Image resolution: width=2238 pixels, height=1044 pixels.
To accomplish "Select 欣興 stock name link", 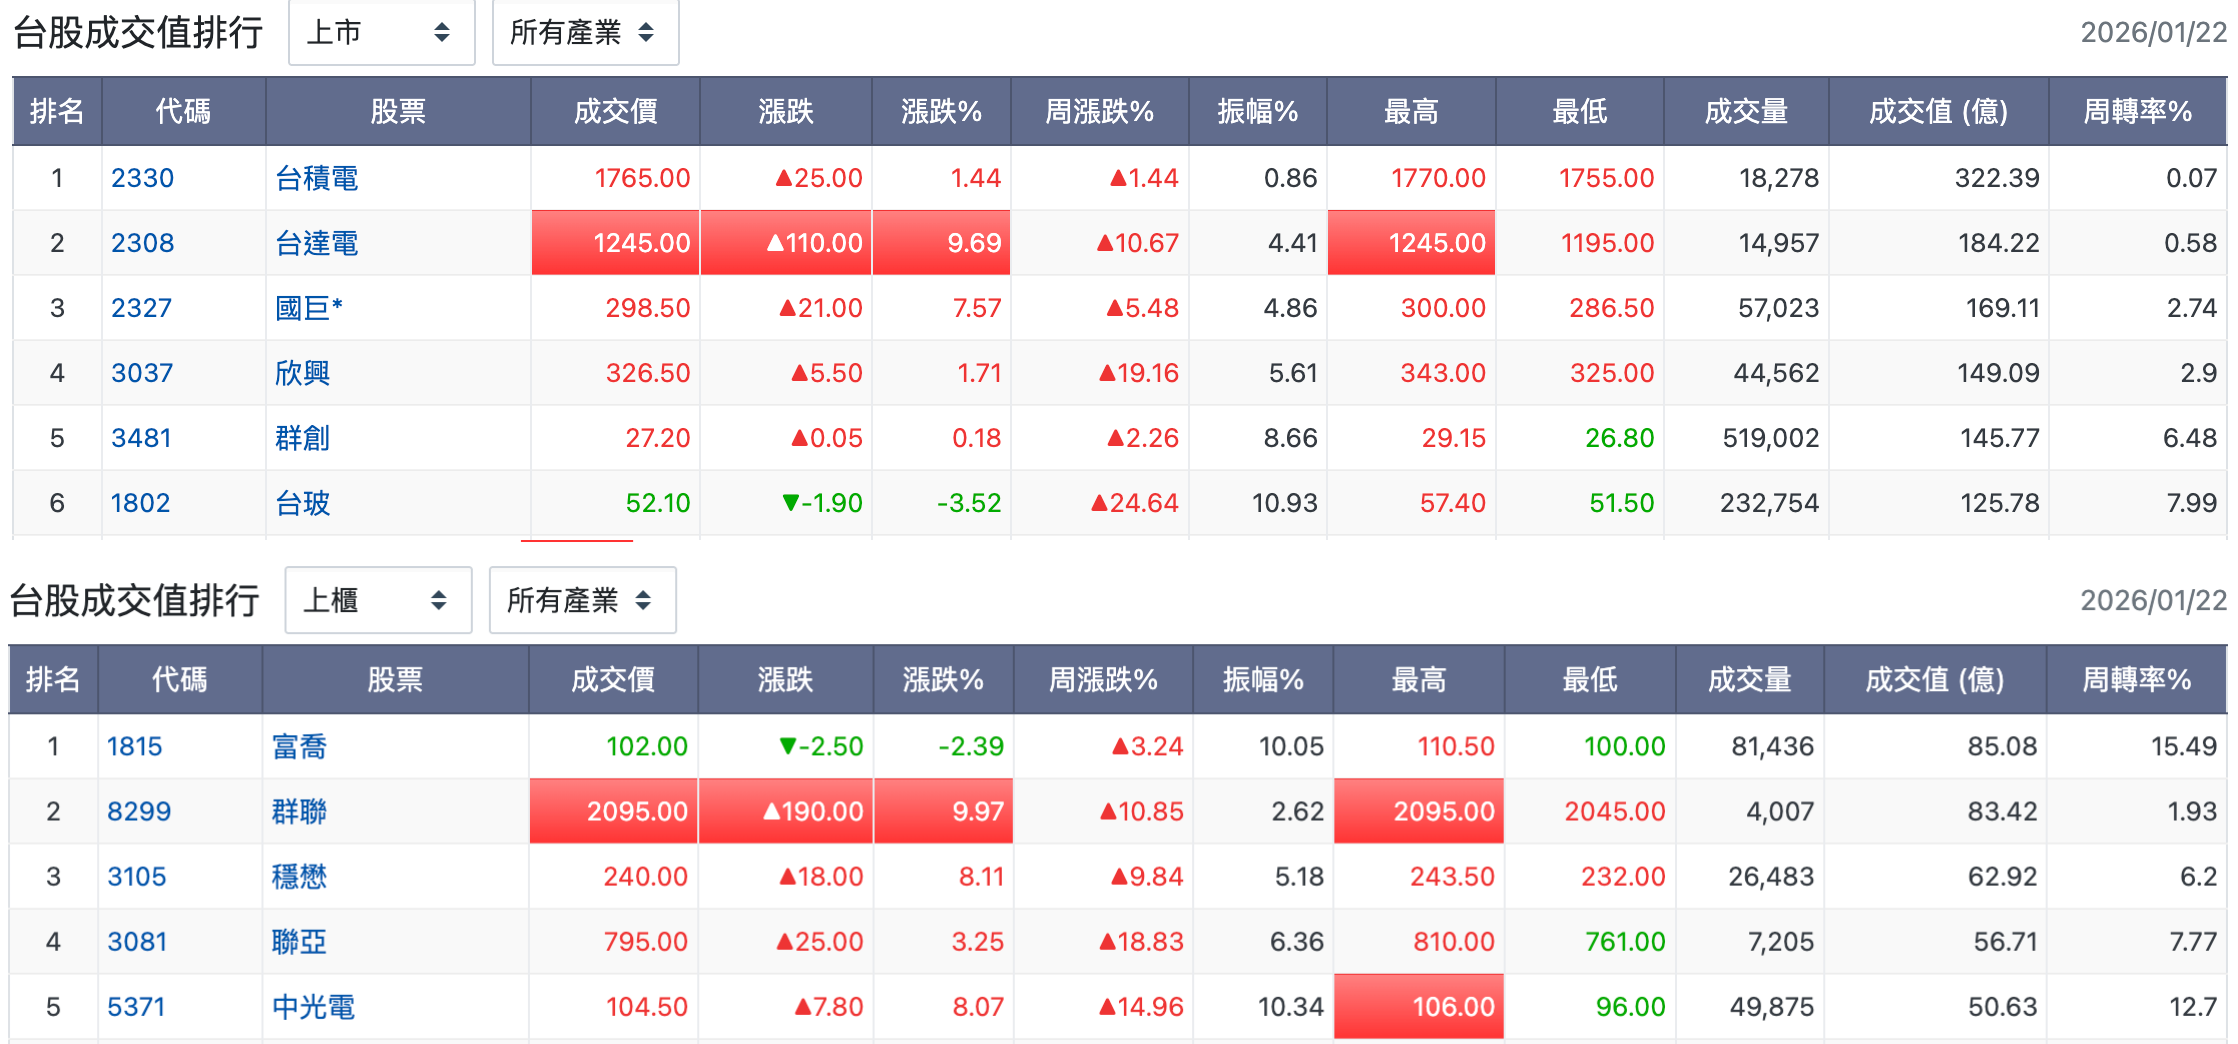I will point(302,373).
